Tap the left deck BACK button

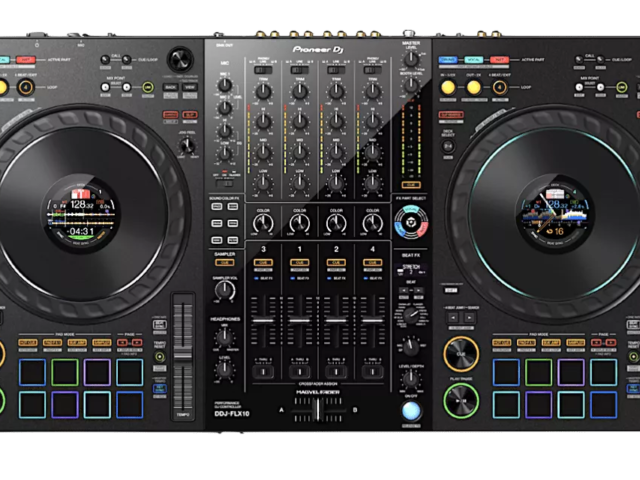click(x=170, y=87)
